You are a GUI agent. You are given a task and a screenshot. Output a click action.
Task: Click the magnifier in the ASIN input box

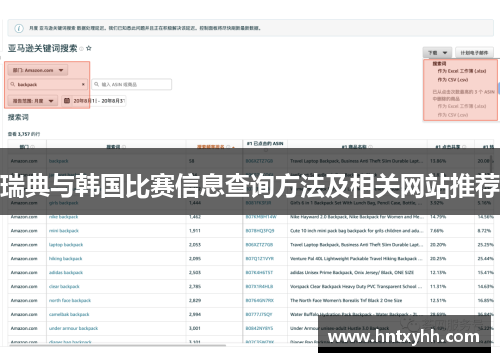point(96,84)
